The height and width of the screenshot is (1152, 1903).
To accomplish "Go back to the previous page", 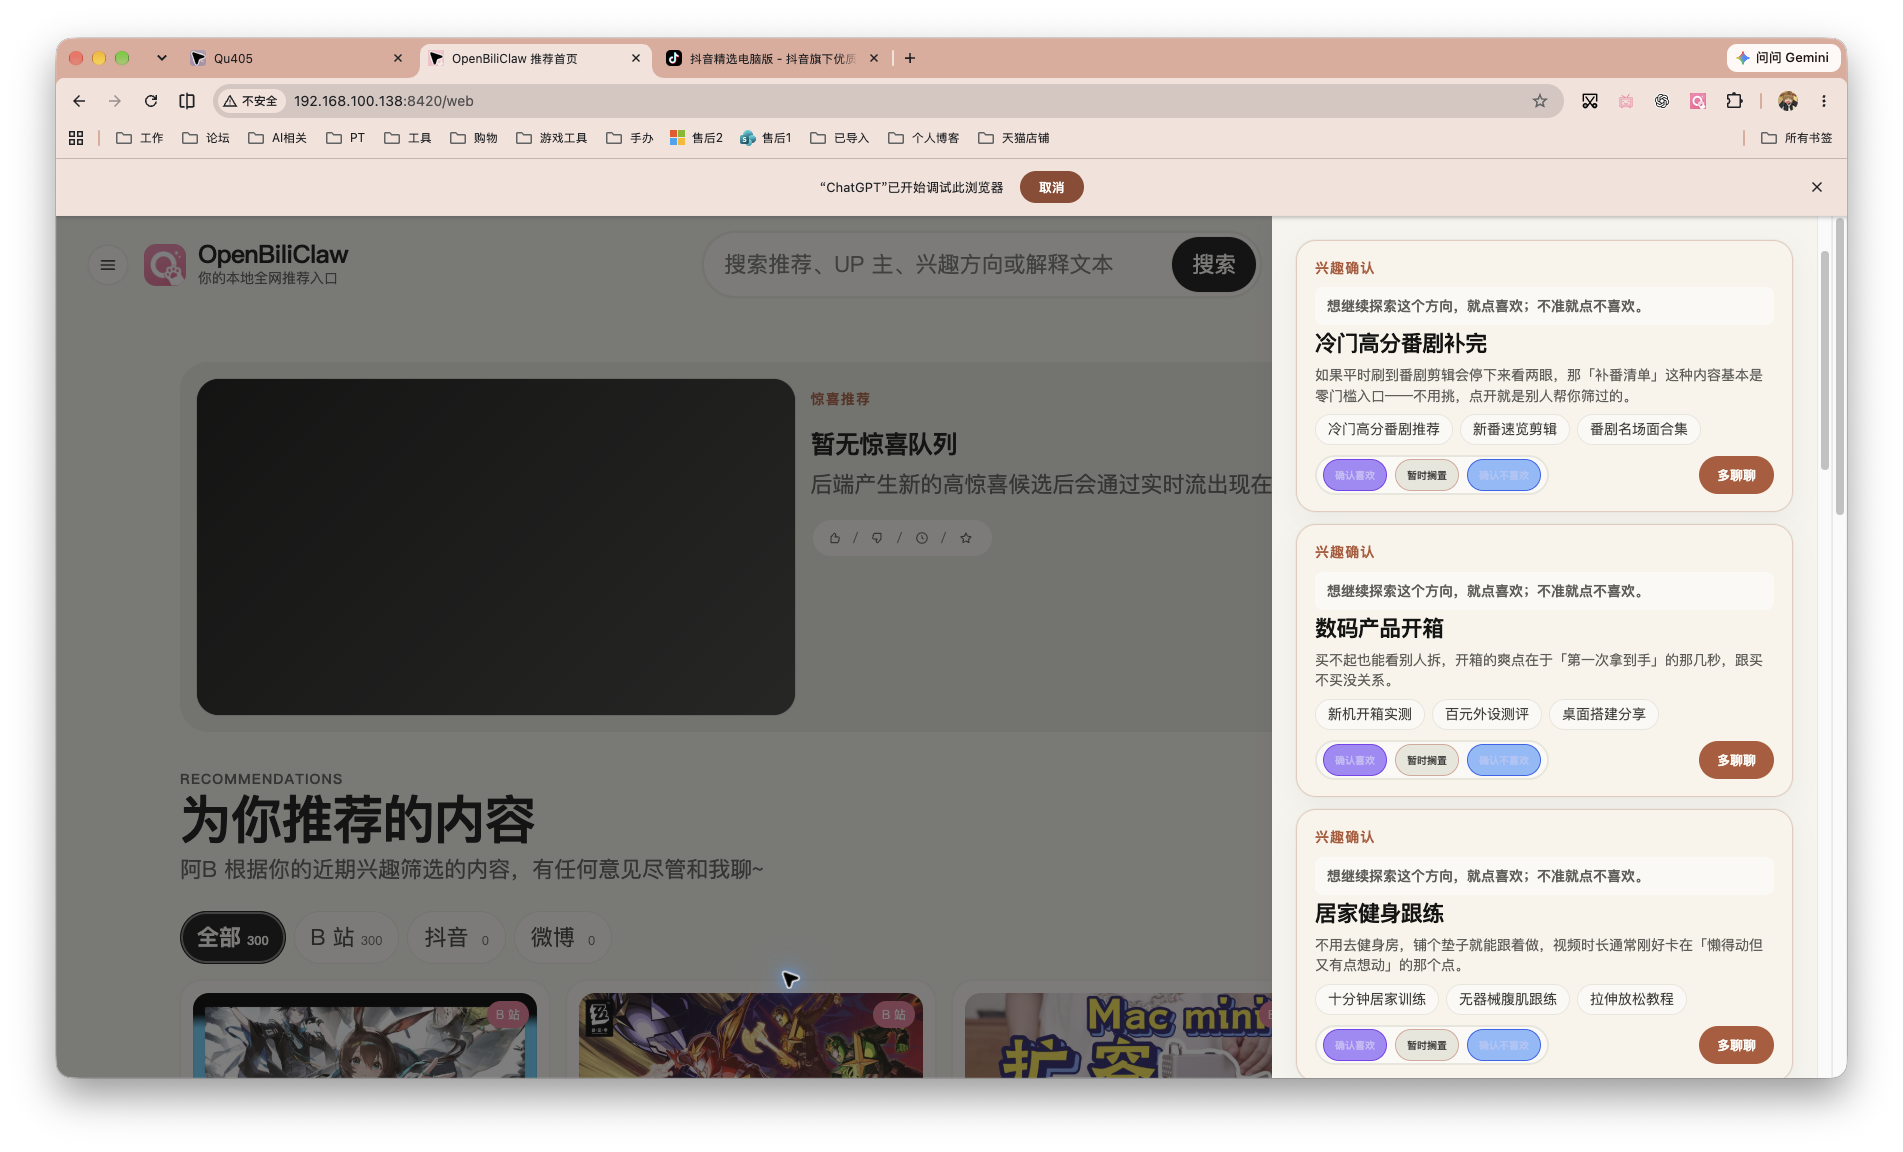I will click(x=79, y=101).
